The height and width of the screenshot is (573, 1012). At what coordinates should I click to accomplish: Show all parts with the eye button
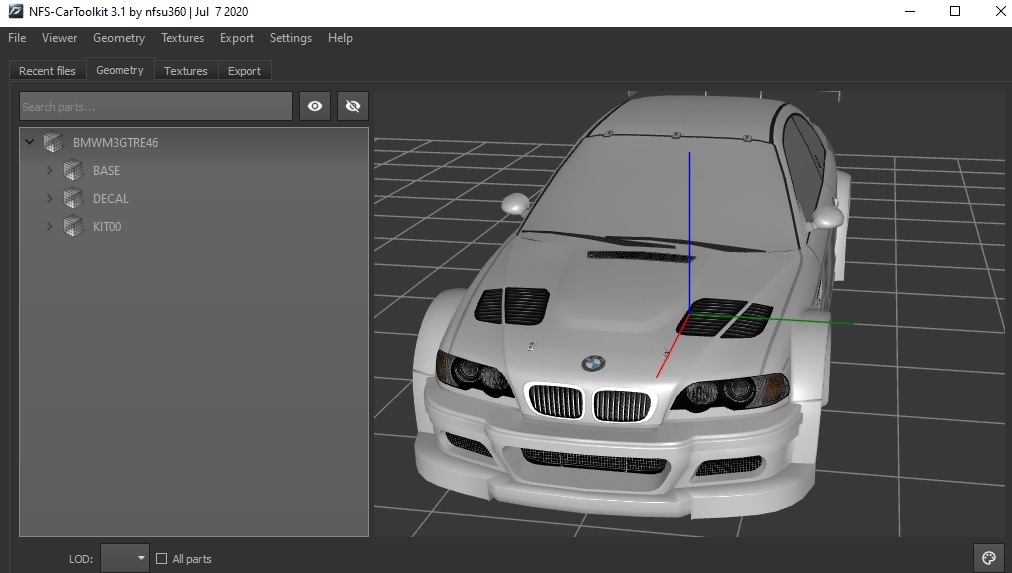click(315, 106)
